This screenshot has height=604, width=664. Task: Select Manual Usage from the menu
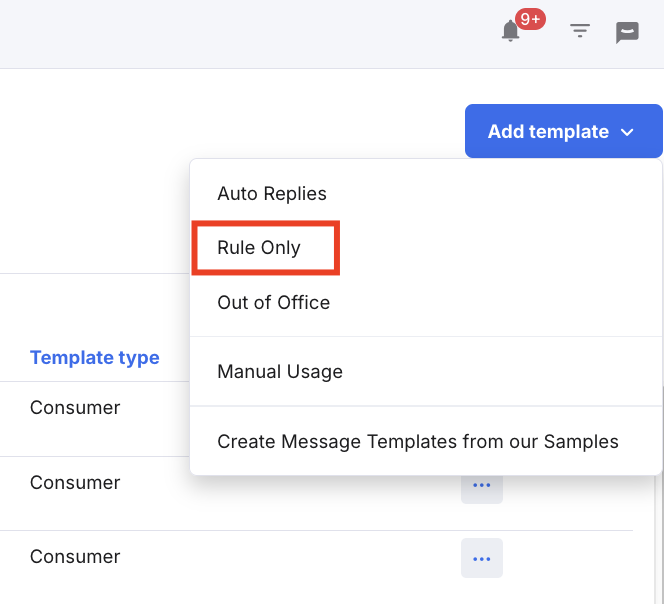pos(280,371)
